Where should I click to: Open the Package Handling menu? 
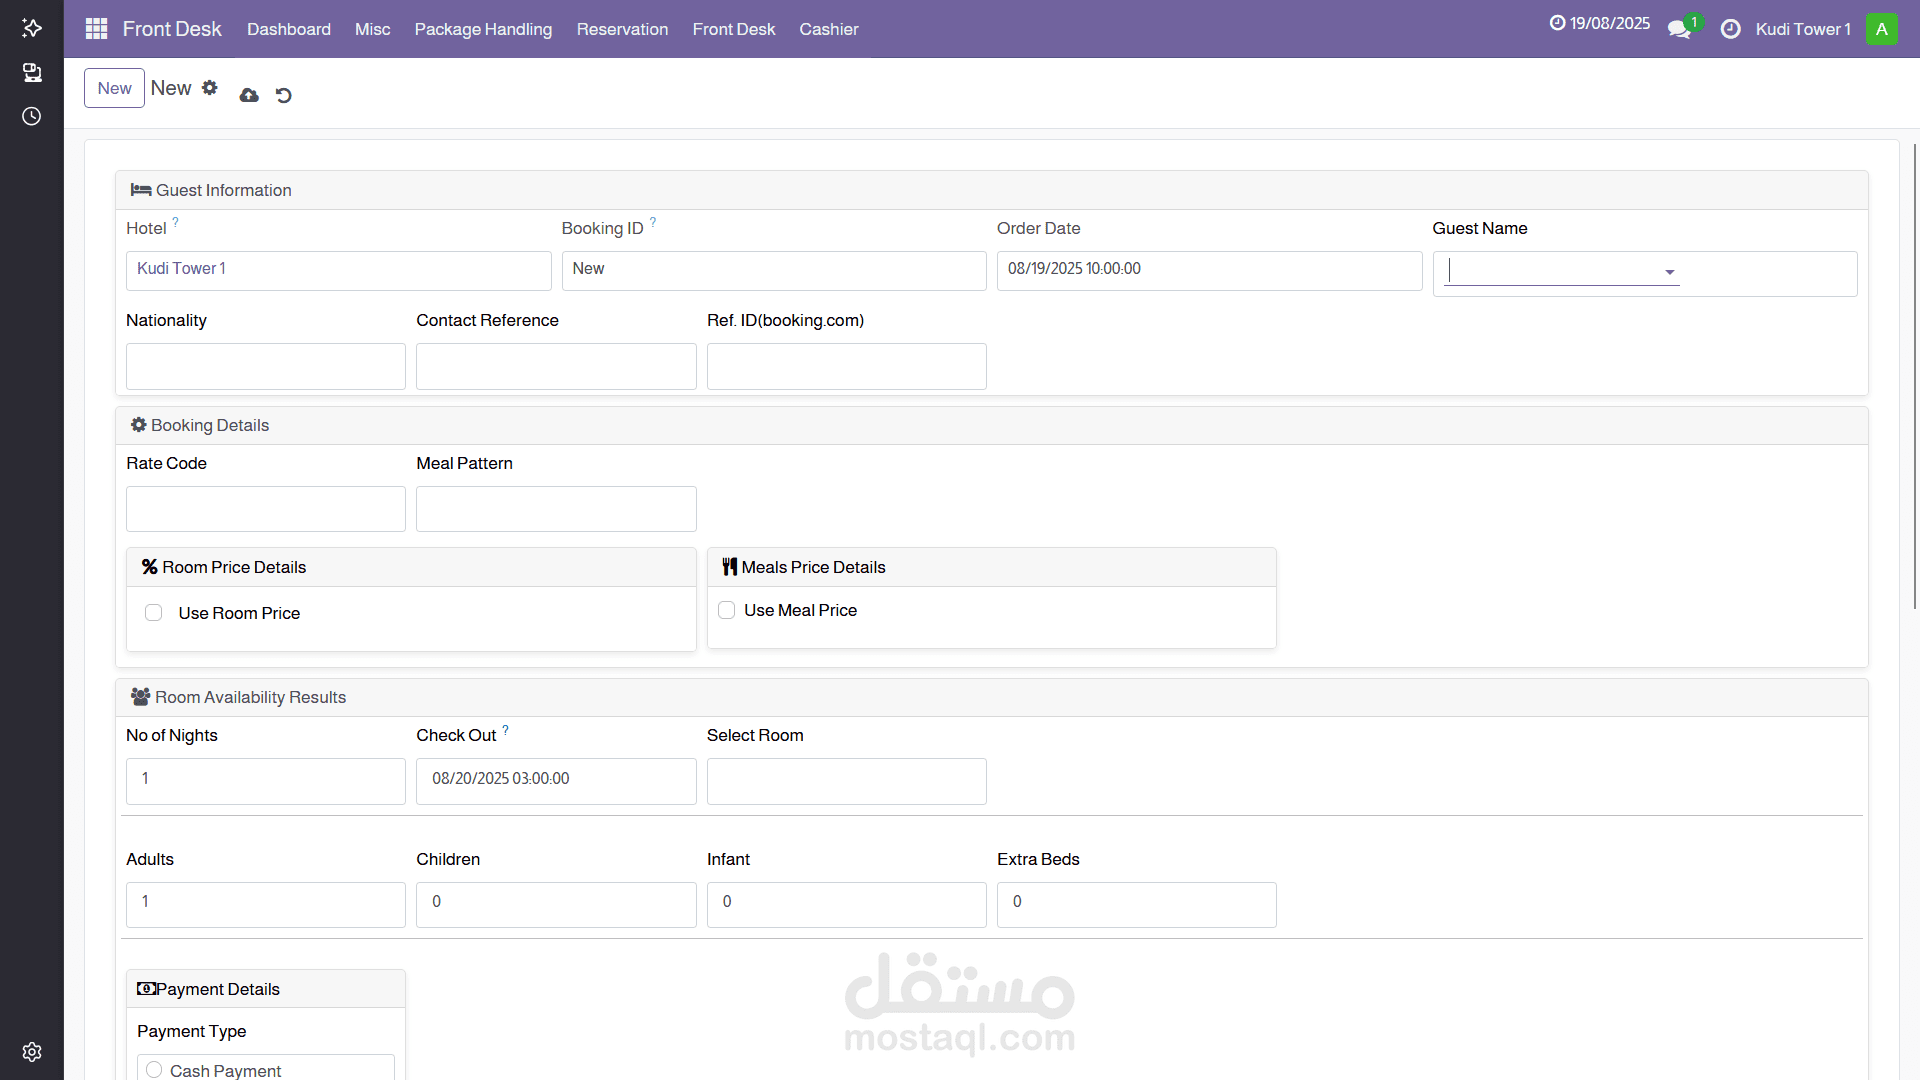tap(483, 29)
